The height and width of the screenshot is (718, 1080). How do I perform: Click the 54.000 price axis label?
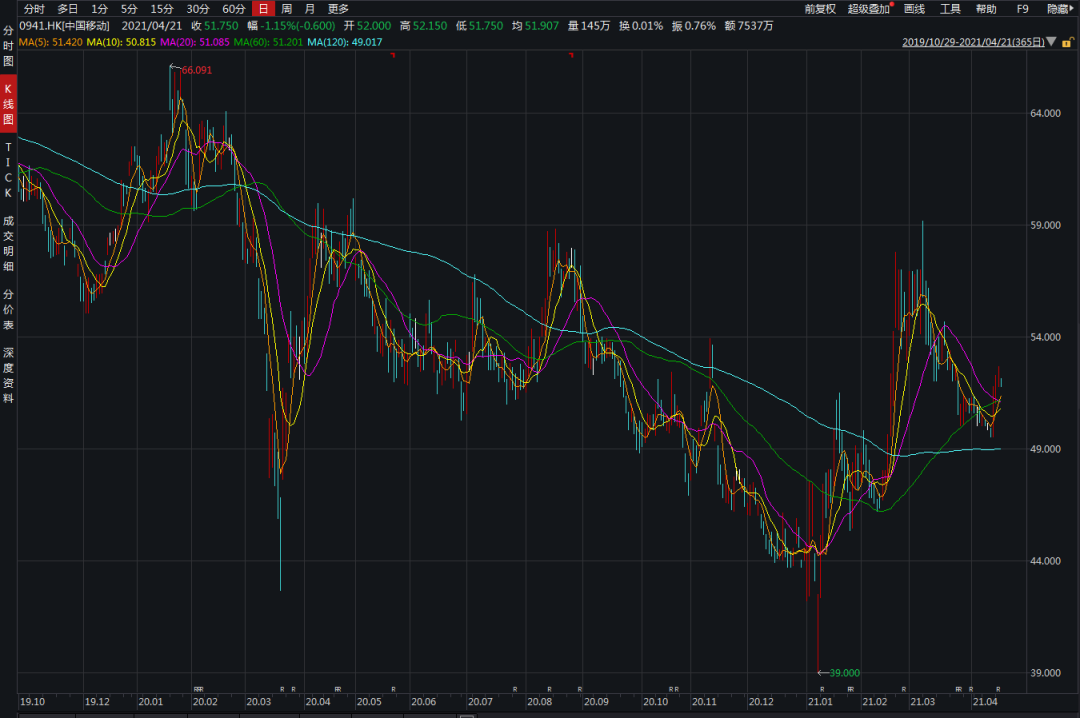click(1045, 337)
